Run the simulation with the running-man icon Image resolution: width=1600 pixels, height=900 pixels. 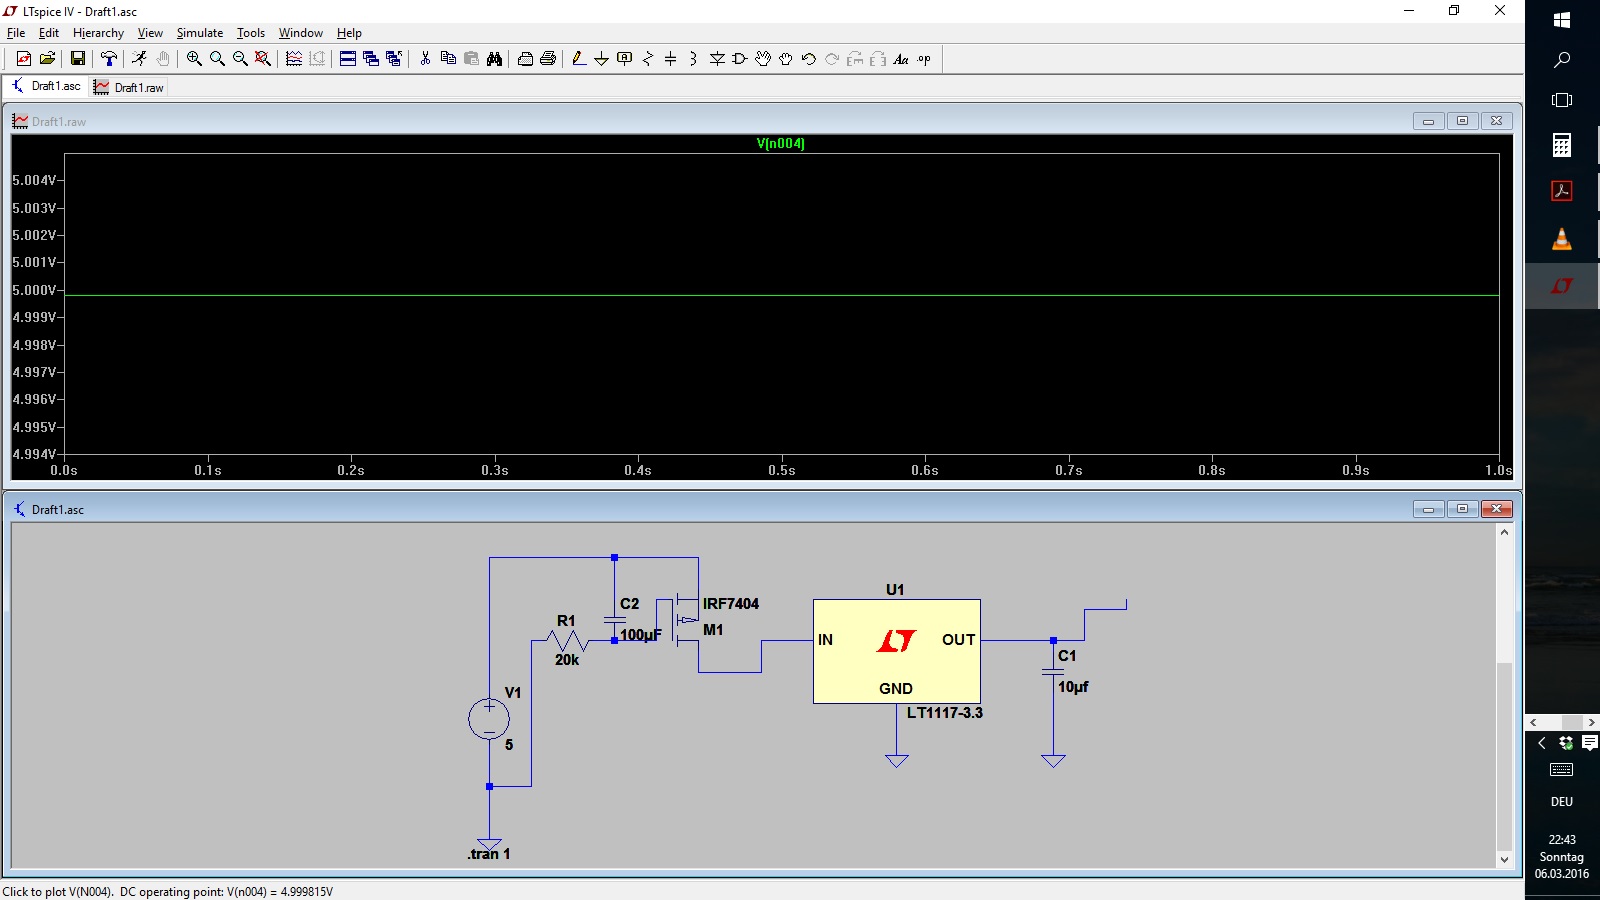[x=139, y=59]
